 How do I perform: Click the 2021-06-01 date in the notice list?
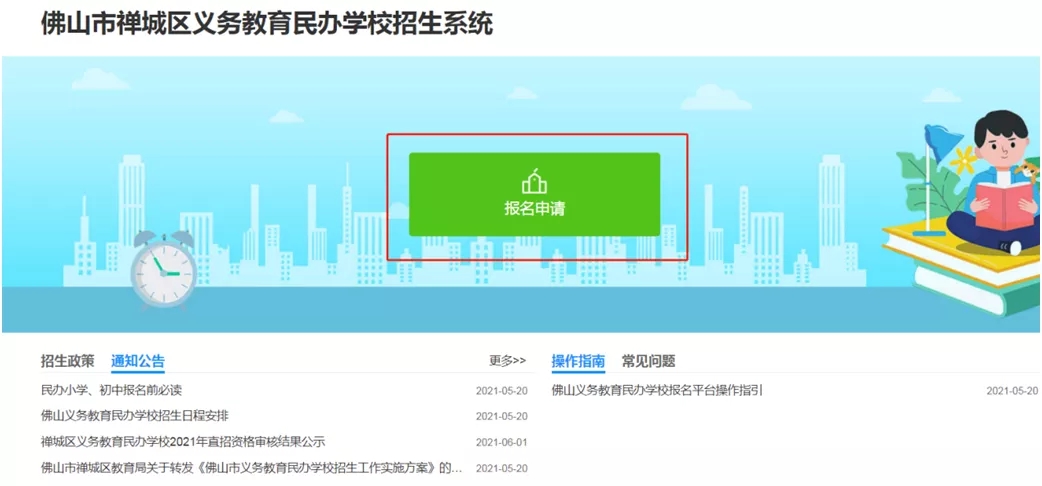coord(501,442)
